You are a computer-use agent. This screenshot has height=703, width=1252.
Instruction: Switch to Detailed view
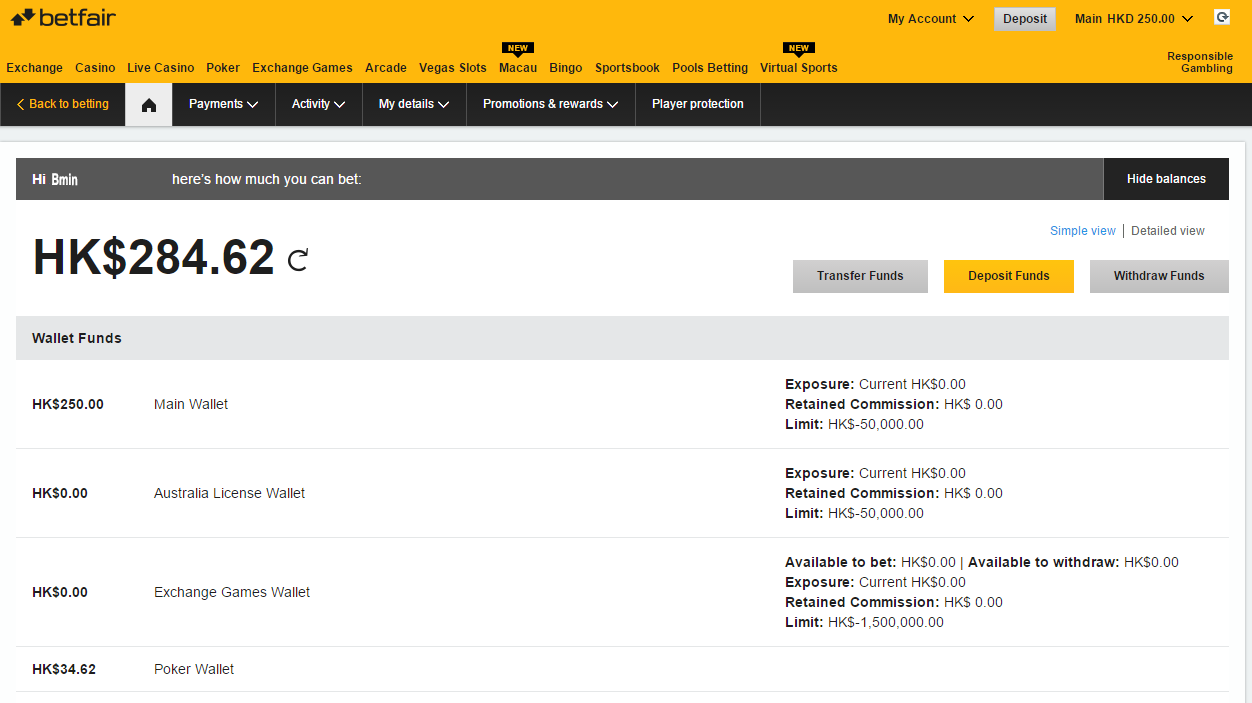pos(1168,231)
